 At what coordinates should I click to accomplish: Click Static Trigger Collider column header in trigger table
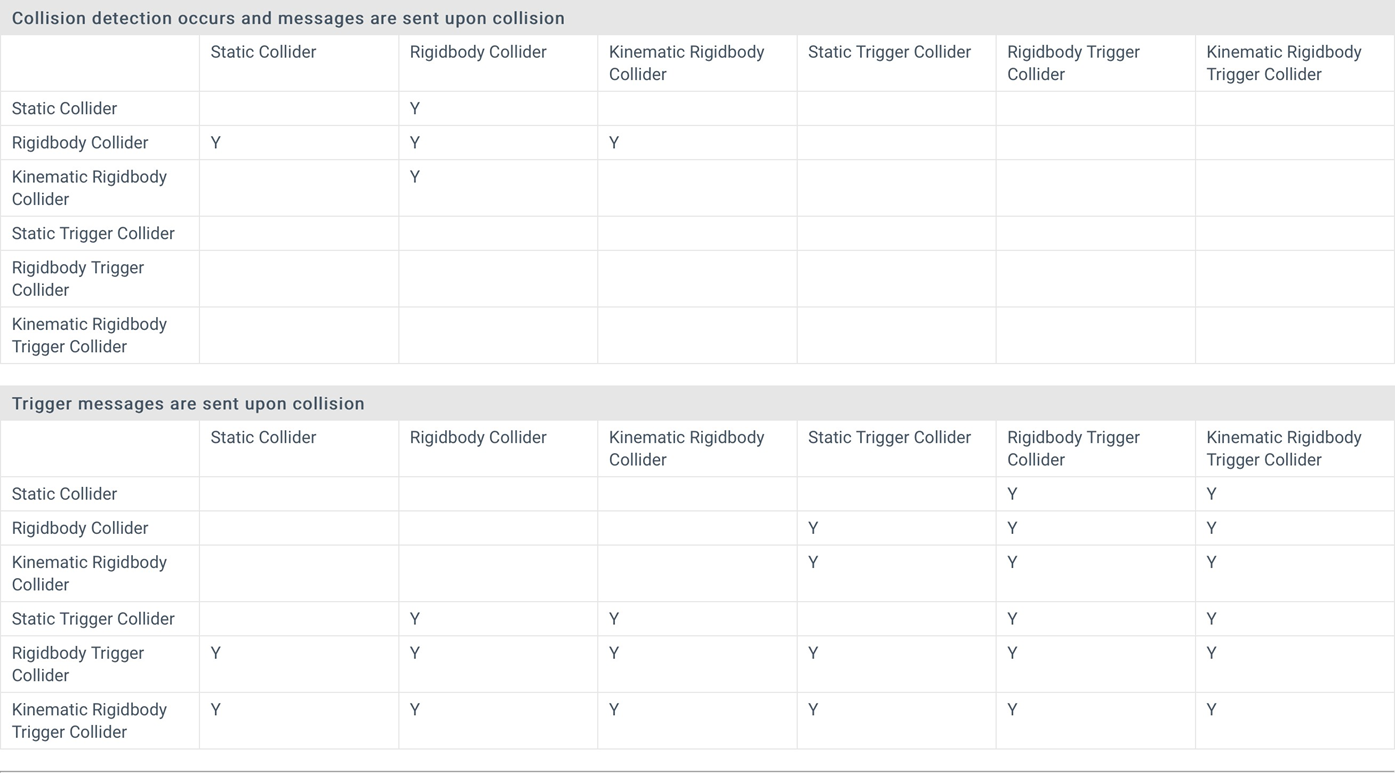(x=889, y=438)
